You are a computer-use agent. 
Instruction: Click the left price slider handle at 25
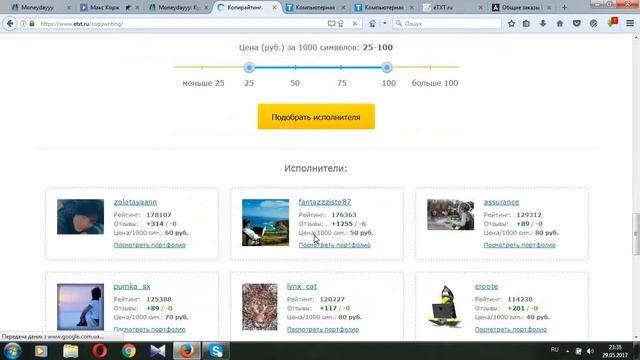click(x=249, y=67)
